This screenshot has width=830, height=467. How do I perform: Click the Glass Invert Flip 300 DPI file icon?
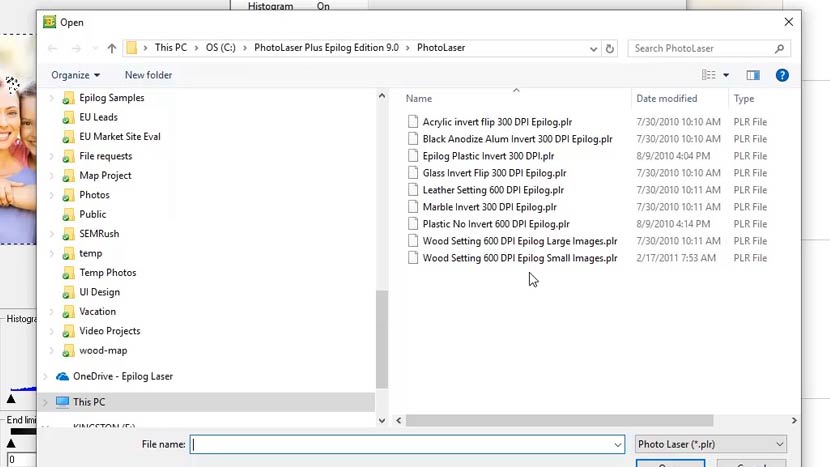[x=413, y=173]
